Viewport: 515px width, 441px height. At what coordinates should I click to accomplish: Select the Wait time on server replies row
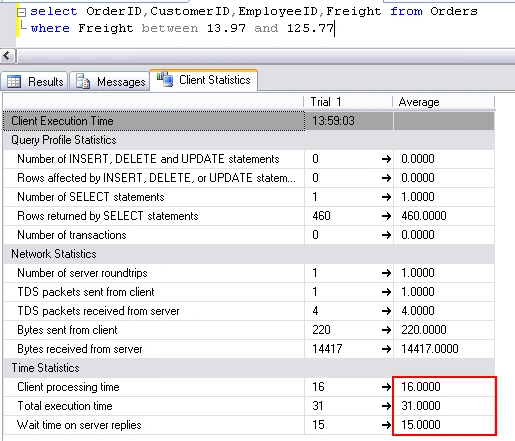coord(249,425)
